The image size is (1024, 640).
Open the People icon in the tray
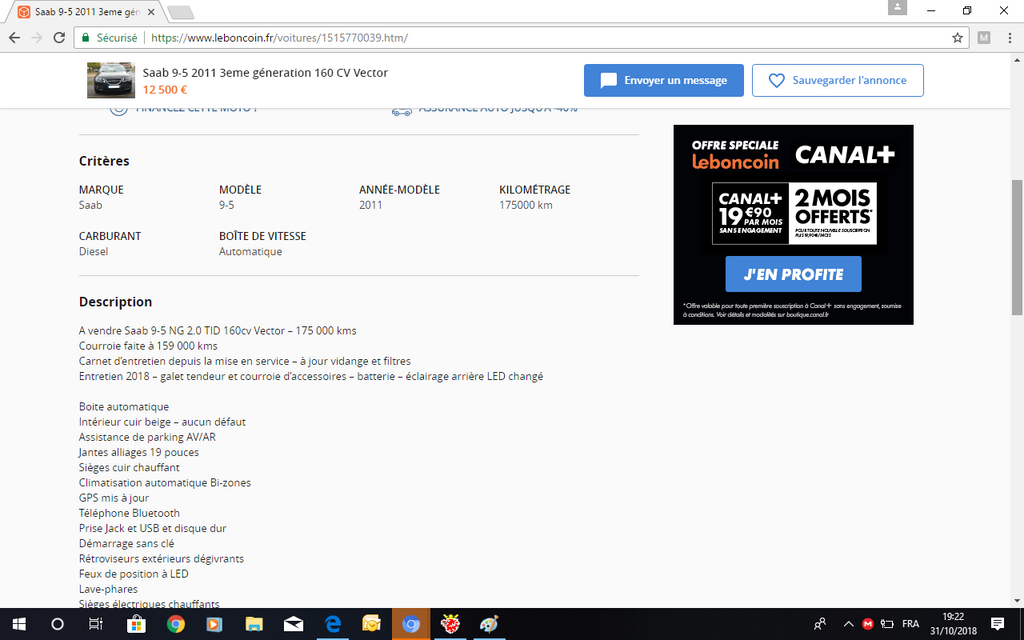[x=820, y=624]
